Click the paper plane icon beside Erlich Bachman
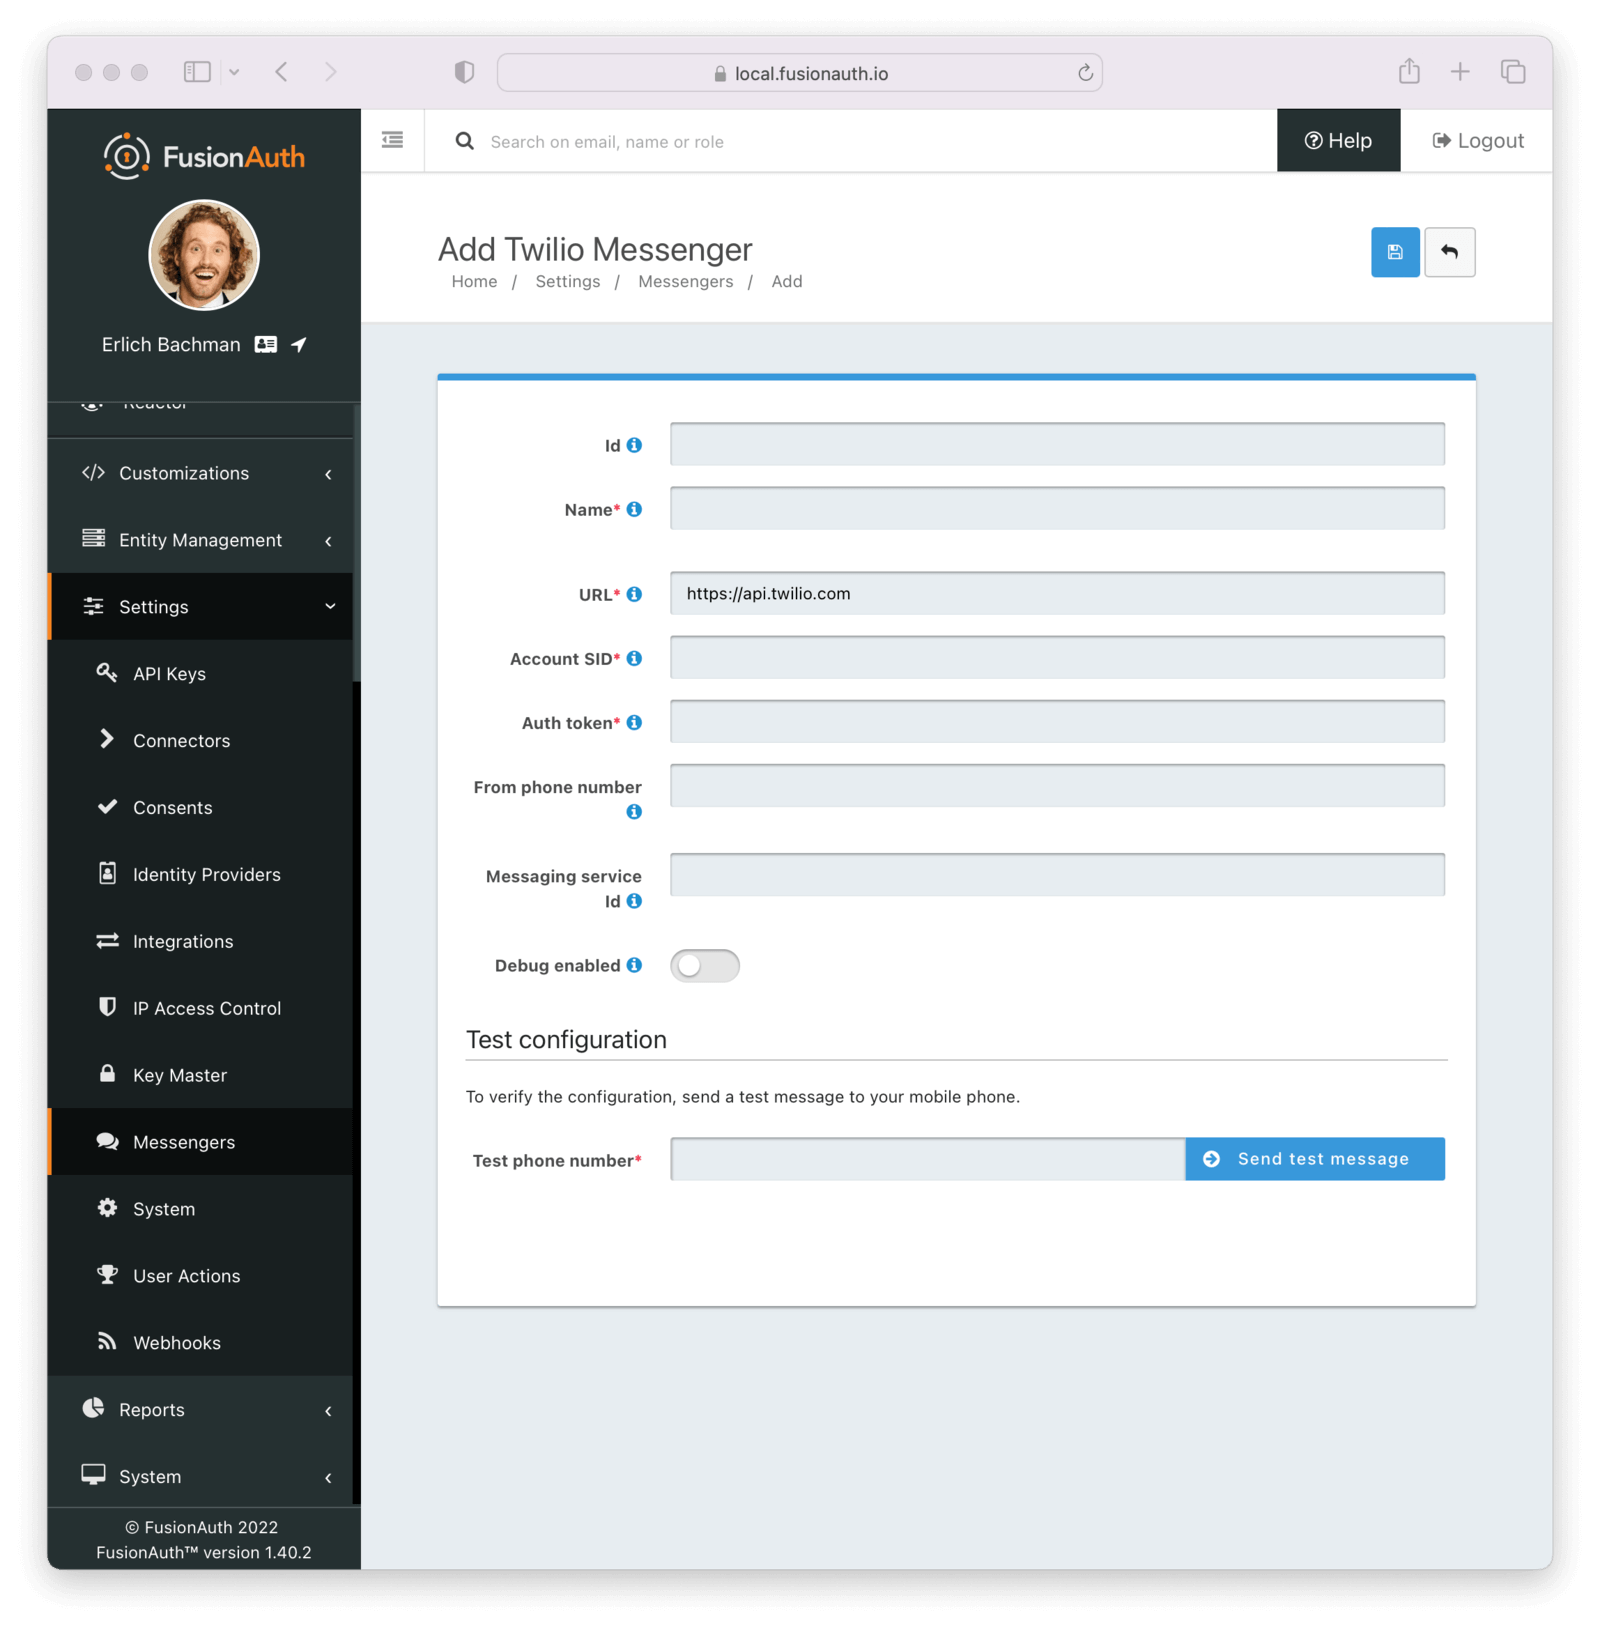Image resolution: width=1600 pixels, height=1628 pixels. (x=299, y=344)
